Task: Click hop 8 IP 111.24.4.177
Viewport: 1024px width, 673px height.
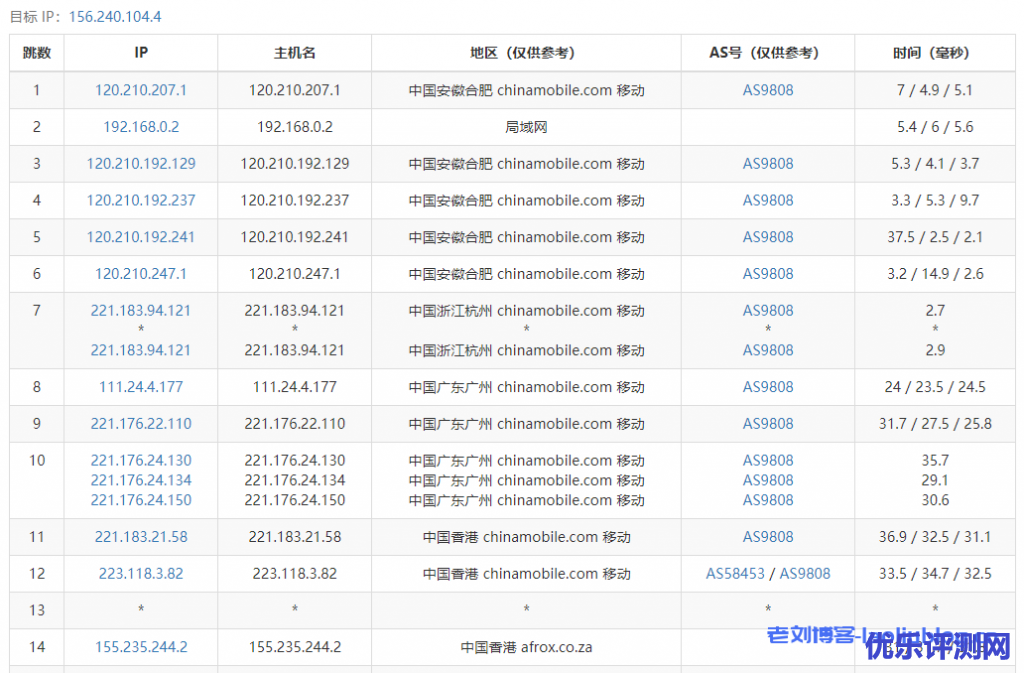Action: click(141, 387)
